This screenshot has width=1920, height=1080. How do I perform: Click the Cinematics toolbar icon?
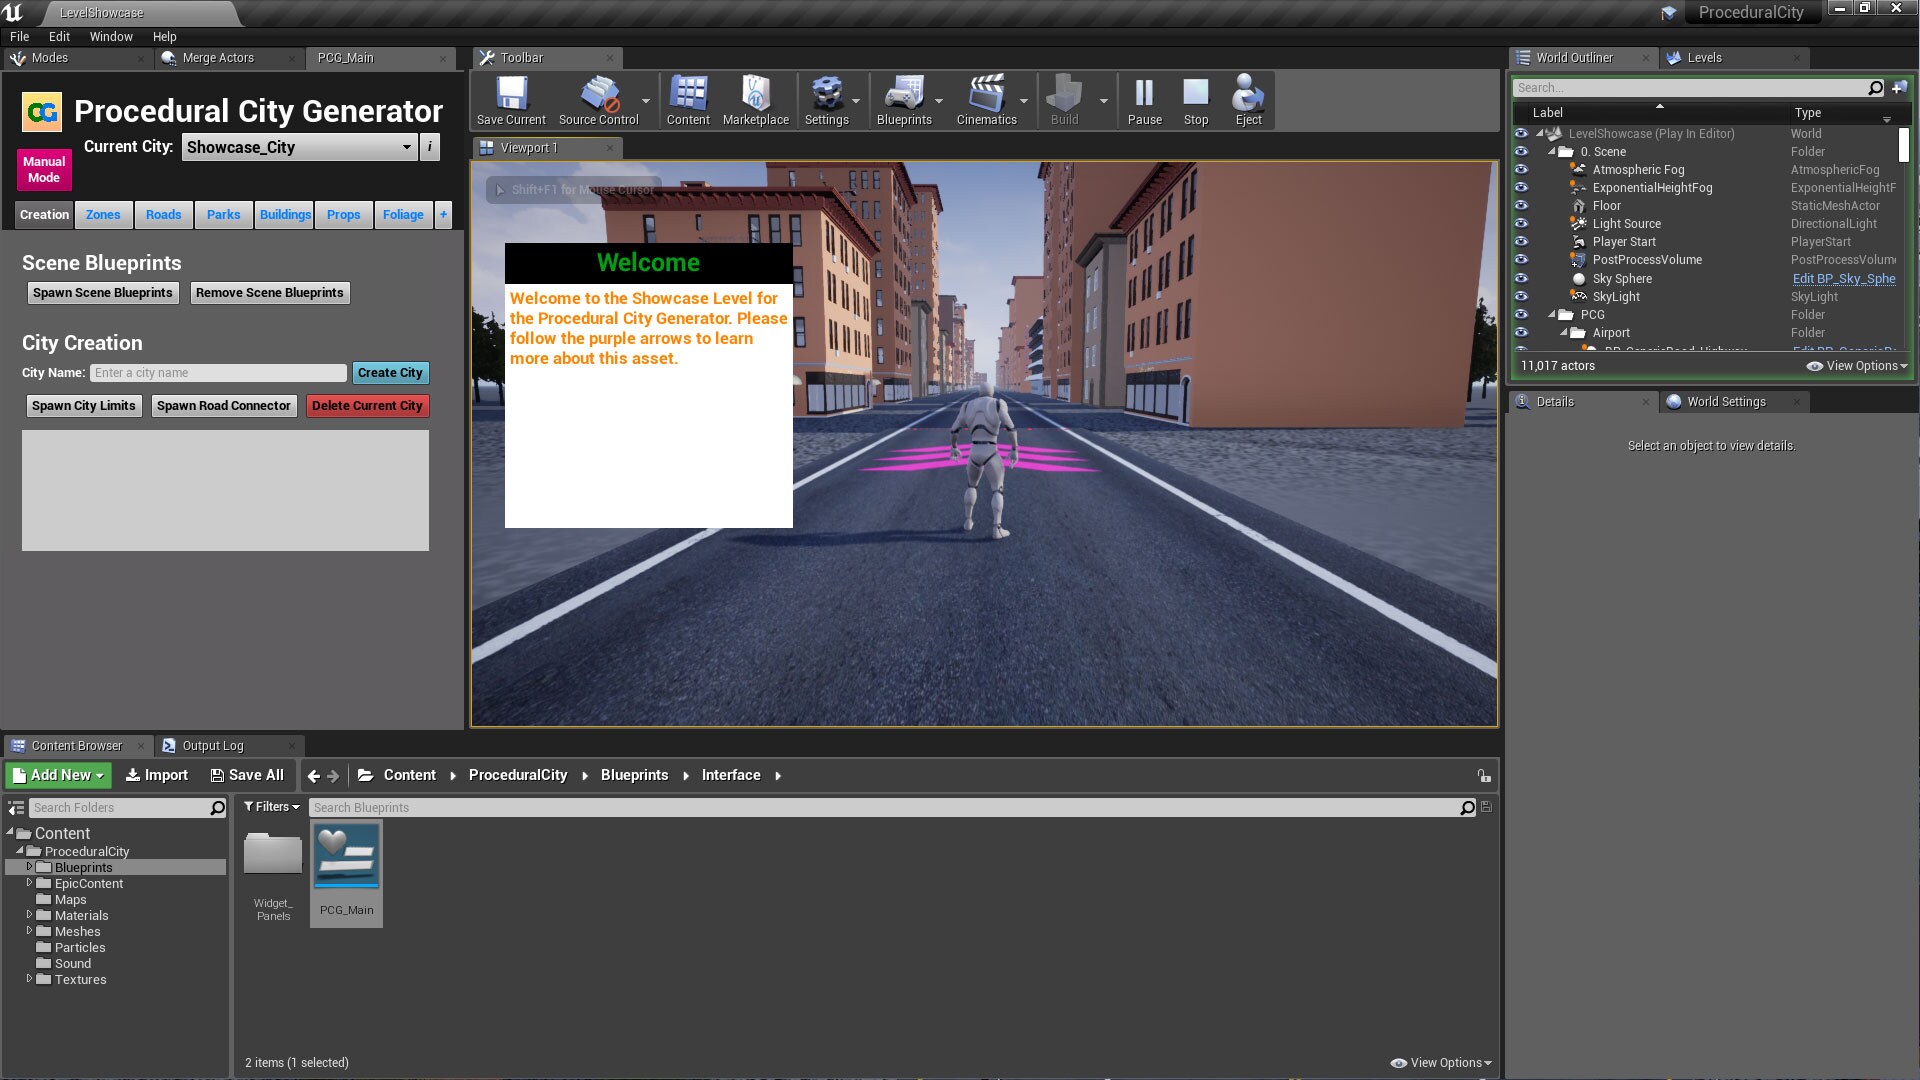pyautogui.click(x=986, y=100)
